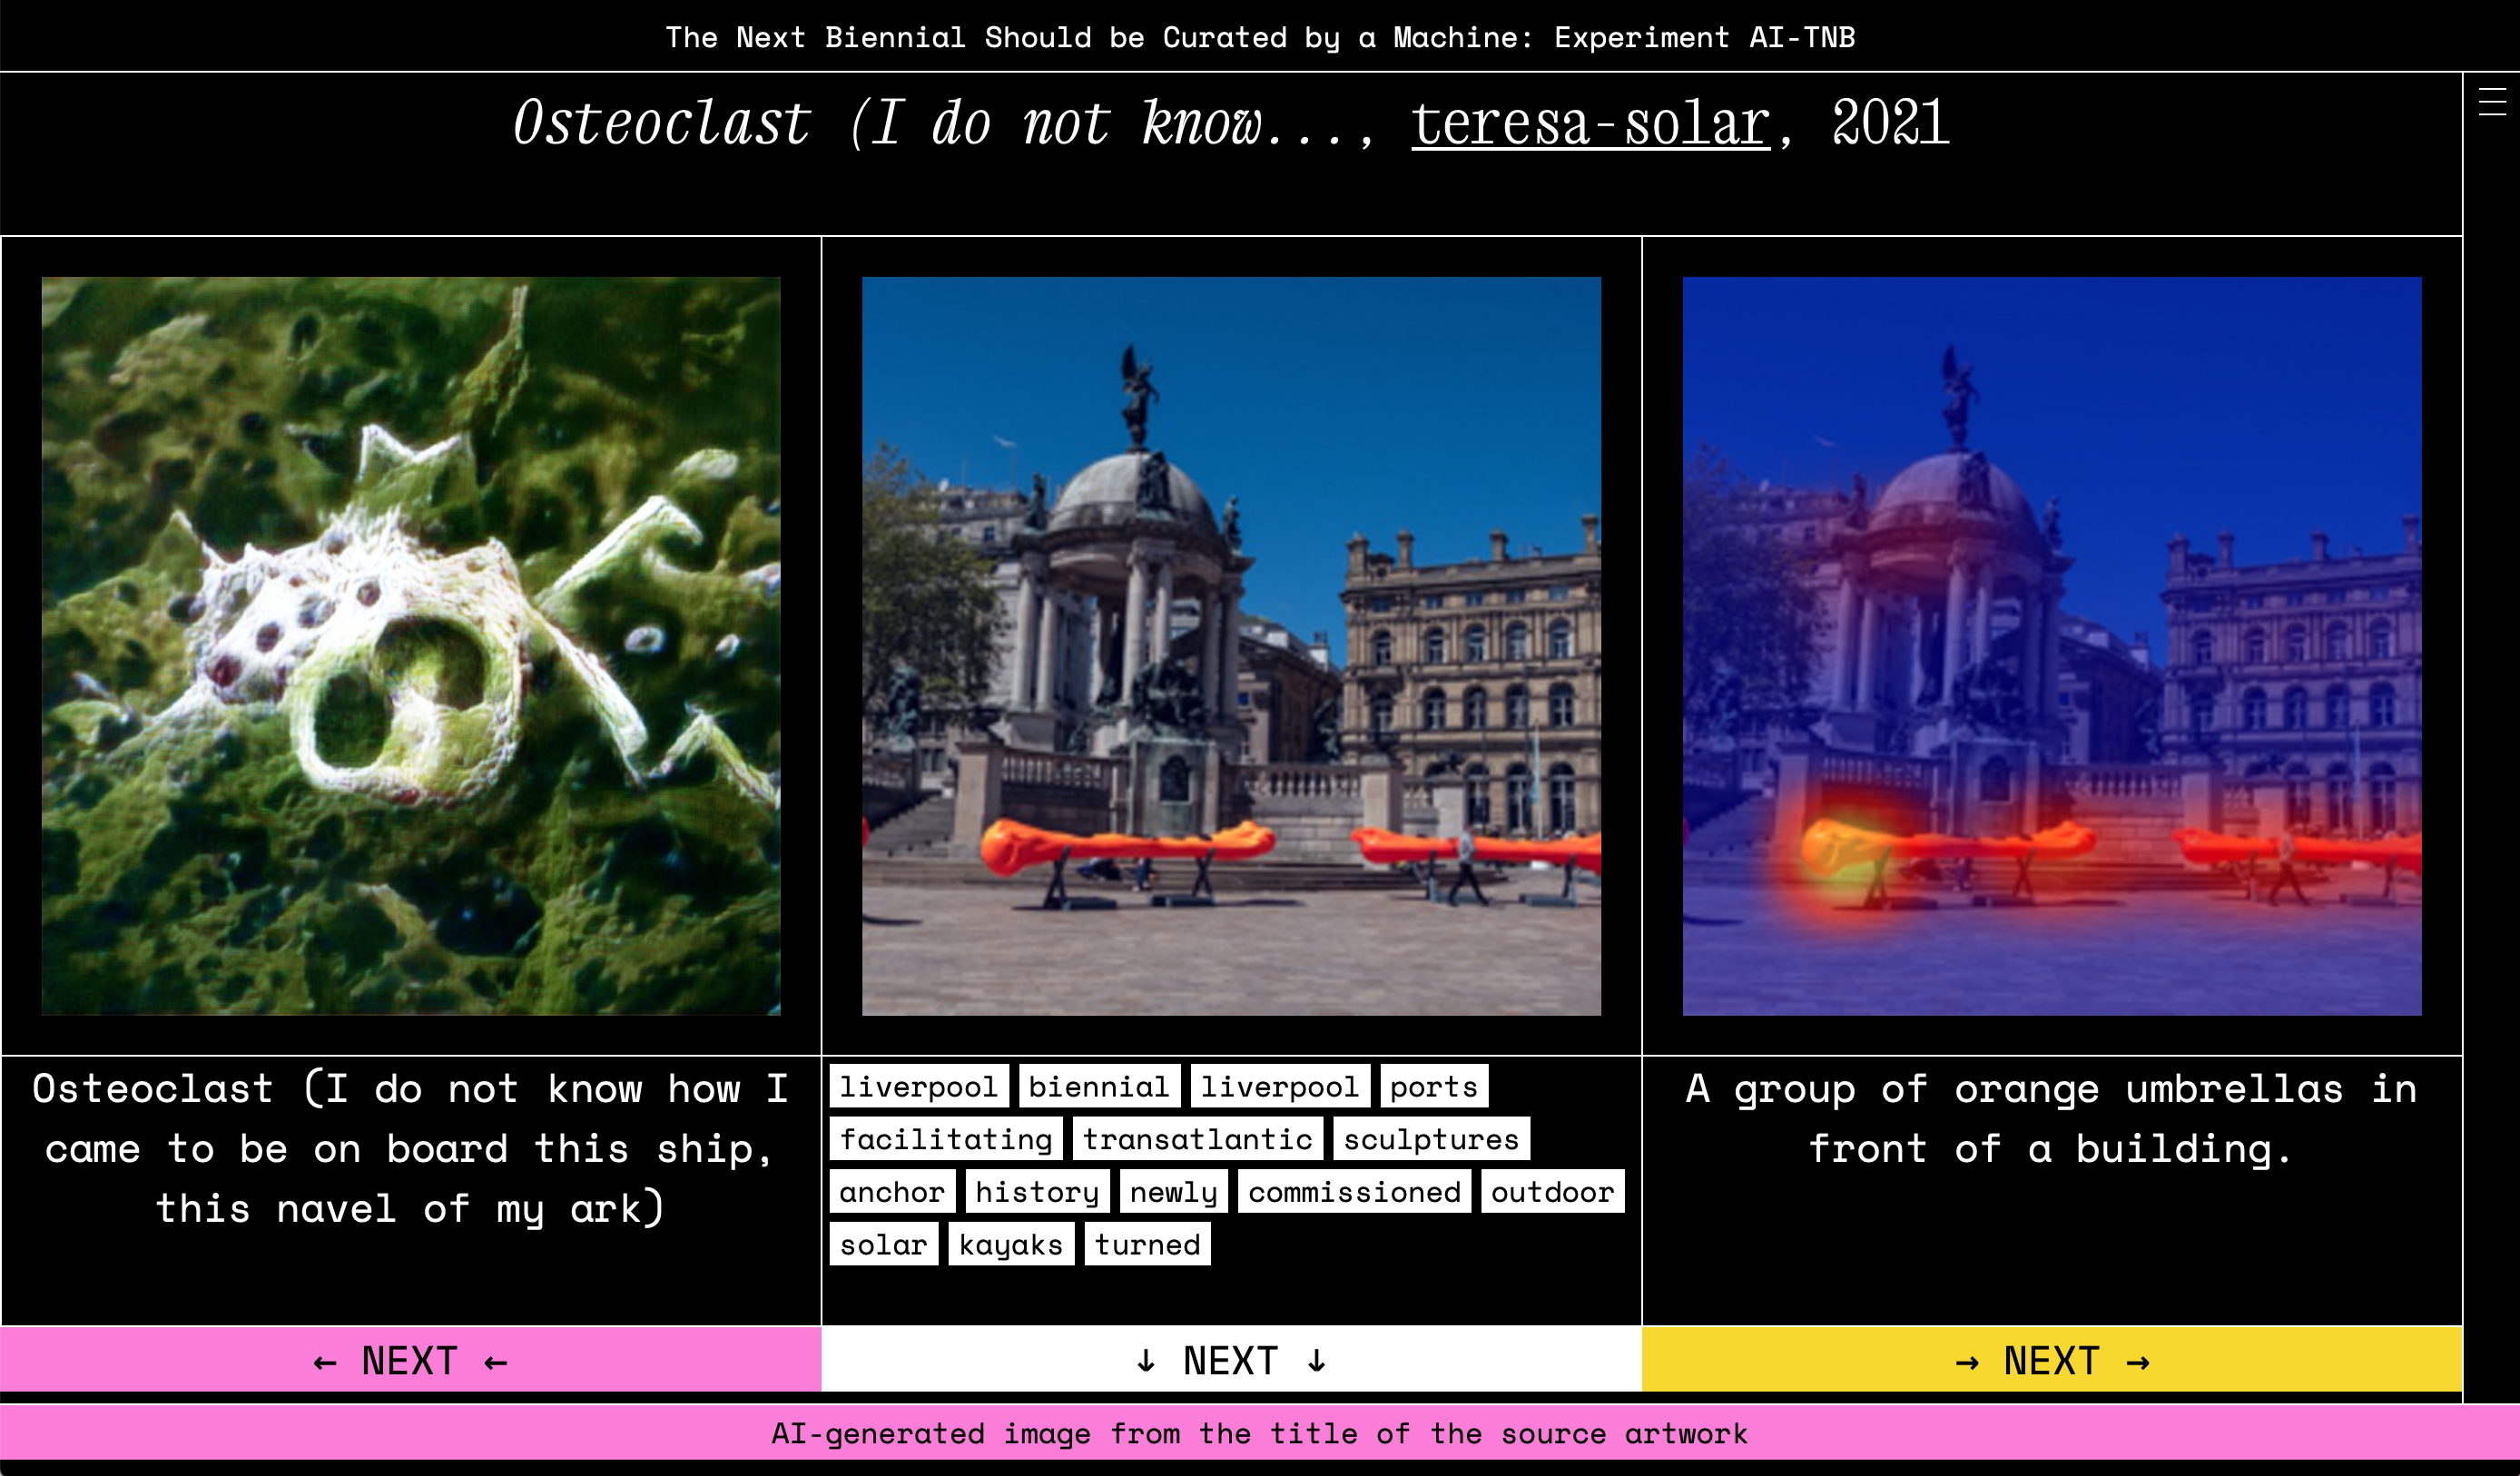Image resolution: width=2520 pixels, height=1476 pixels.
Task: Select the second 'liverpool' tag before 'ports'
Action: [1280, 1086]
